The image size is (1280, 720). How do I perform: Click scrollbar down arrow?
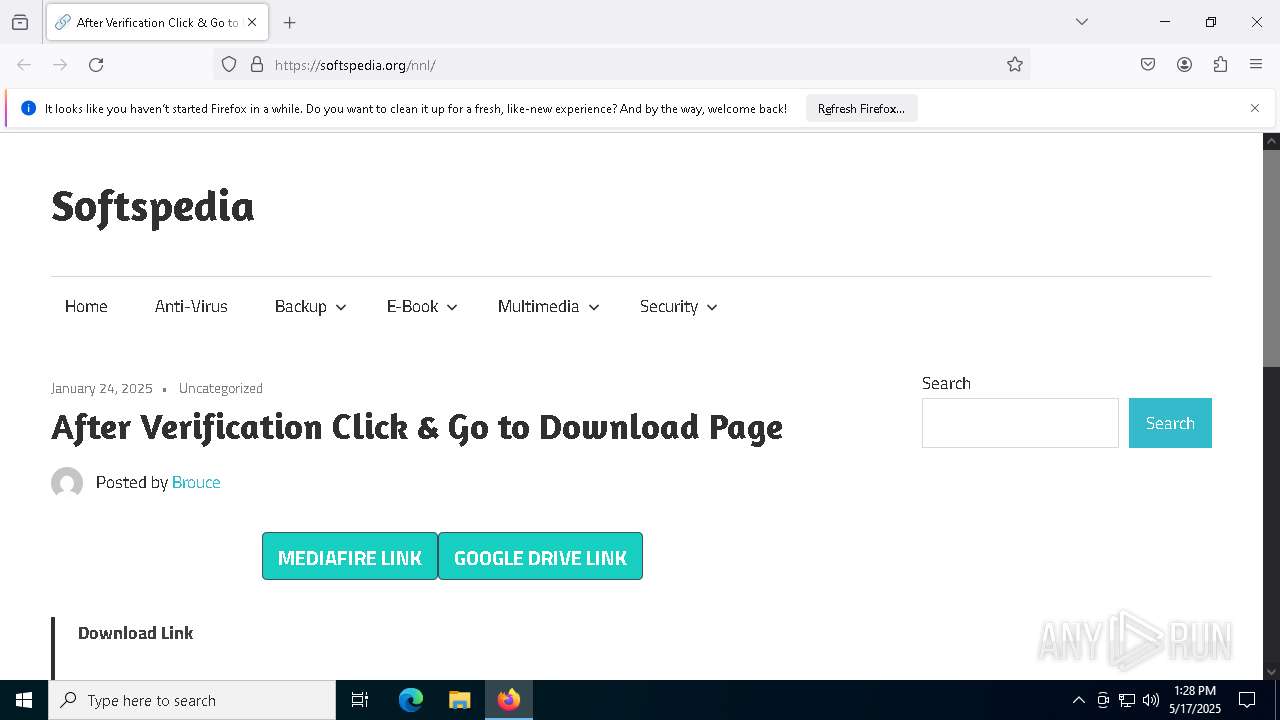1272,672
